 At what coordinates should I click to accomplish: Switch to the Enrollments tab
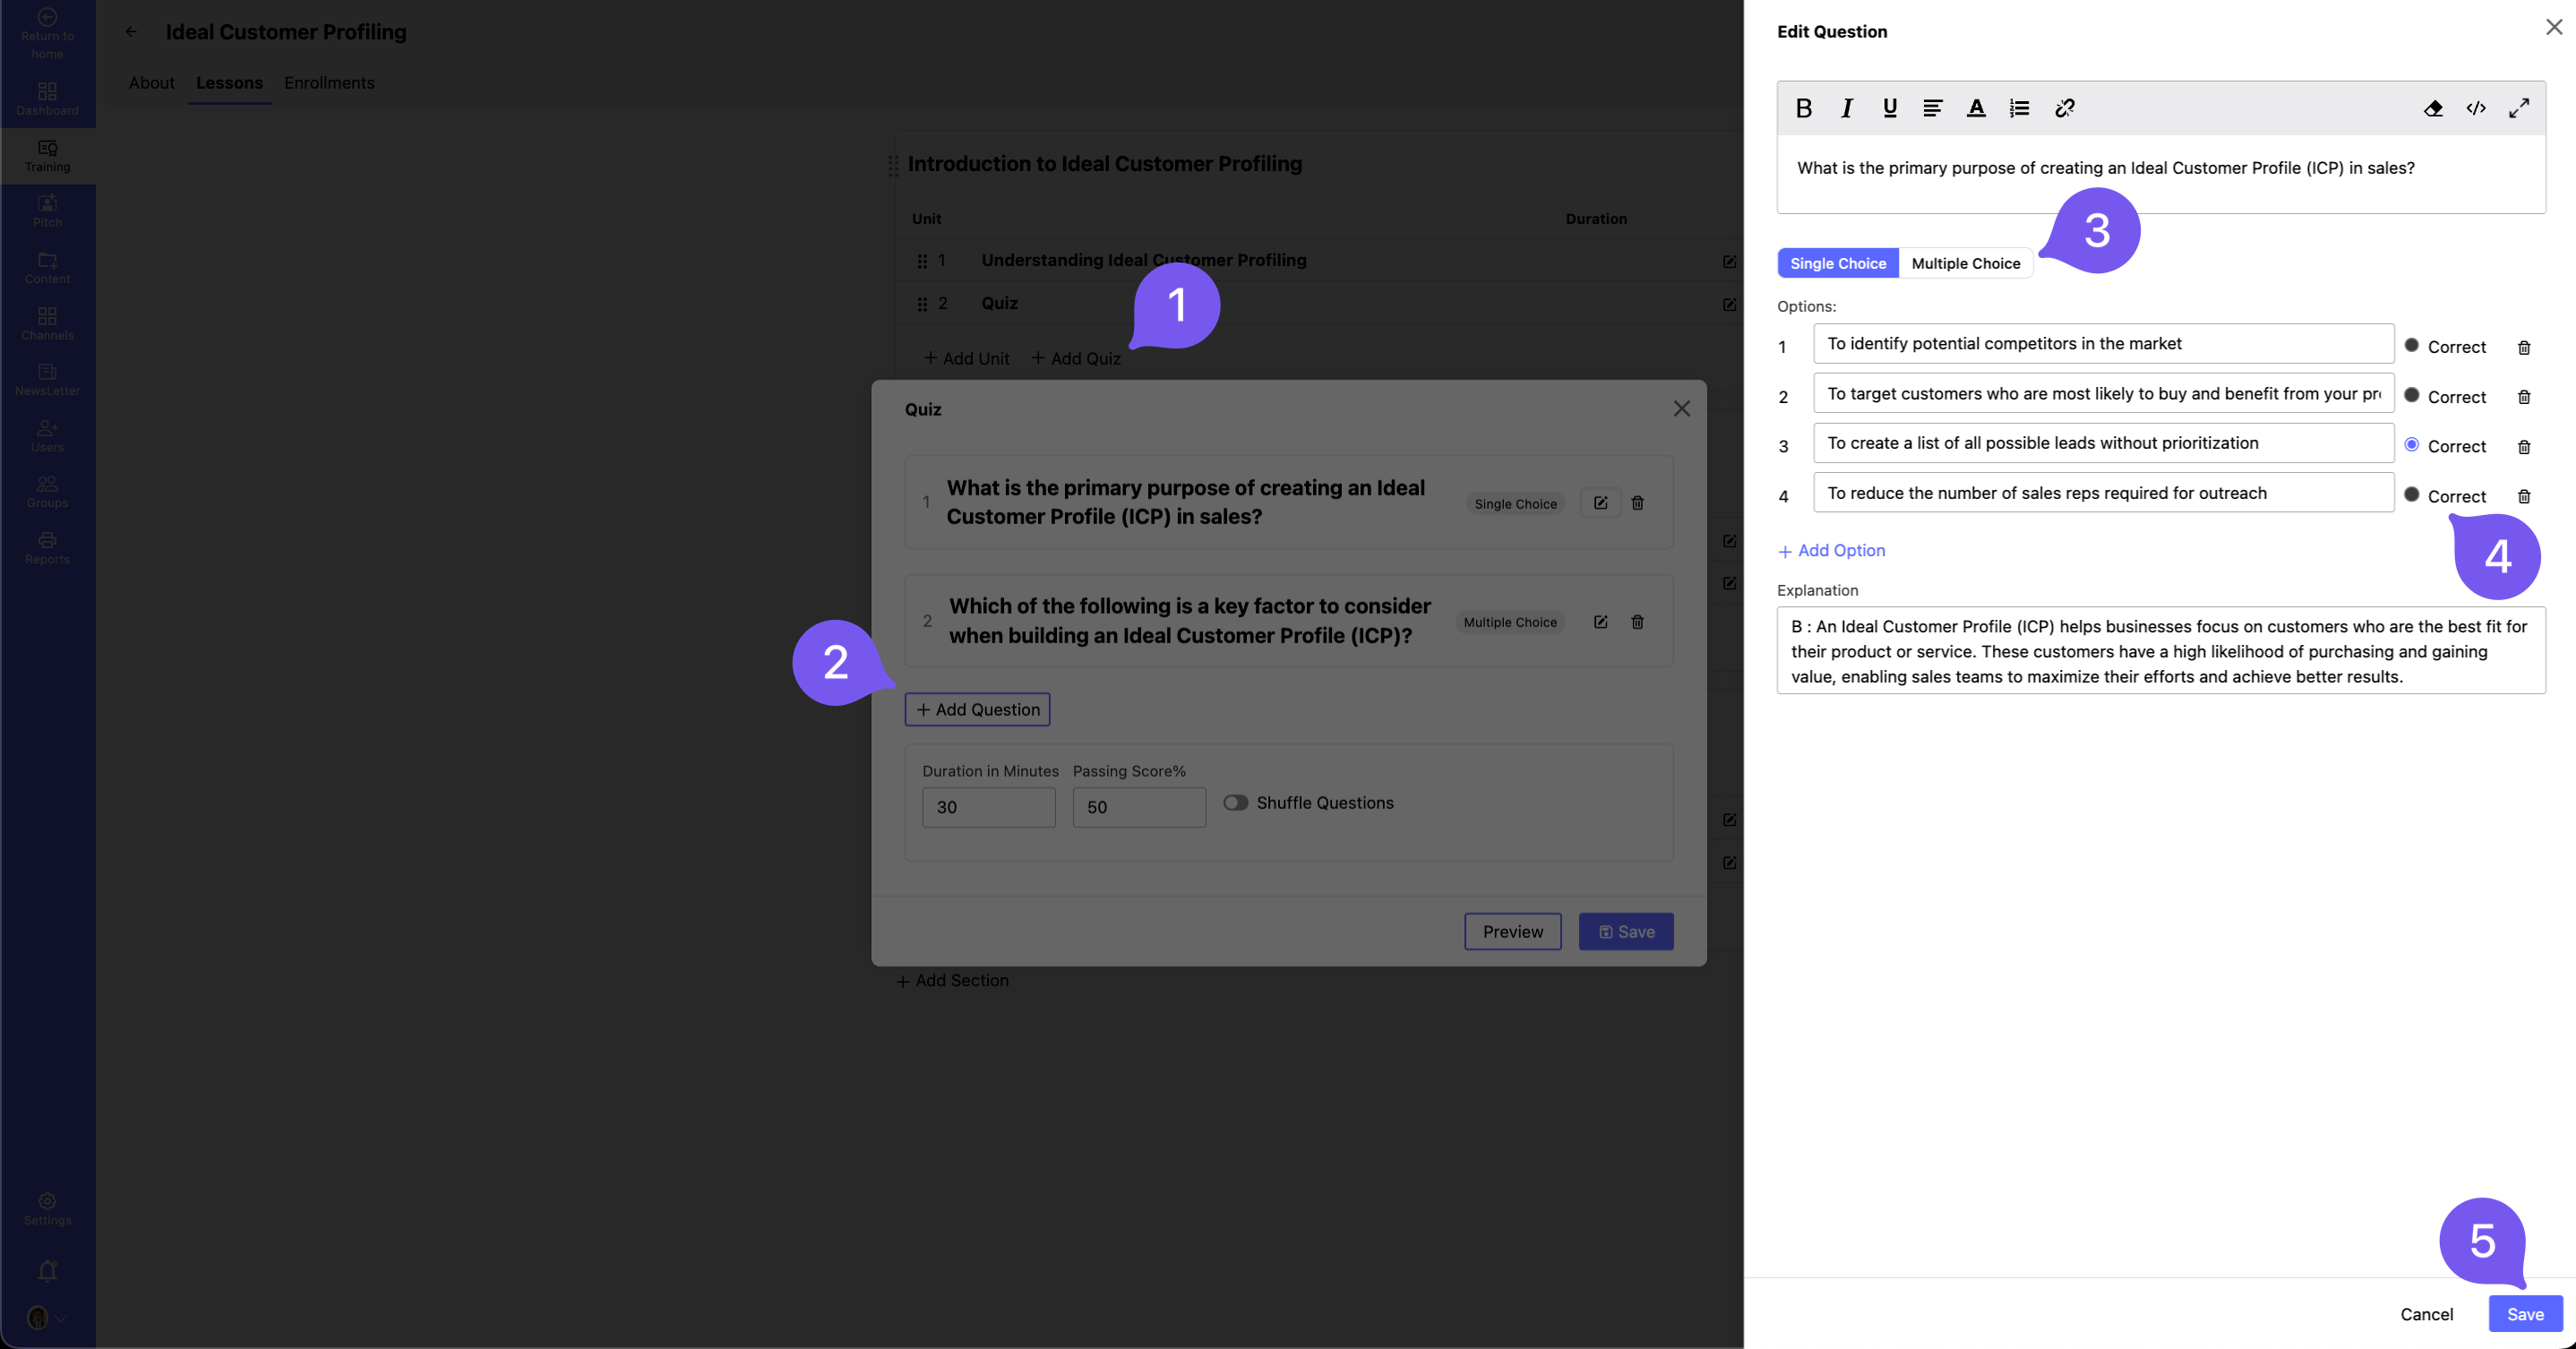[329, 83]
